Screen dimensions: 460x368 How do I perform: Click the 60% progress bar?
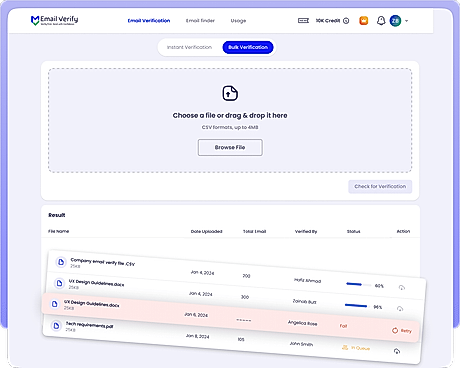coord(358,284)
